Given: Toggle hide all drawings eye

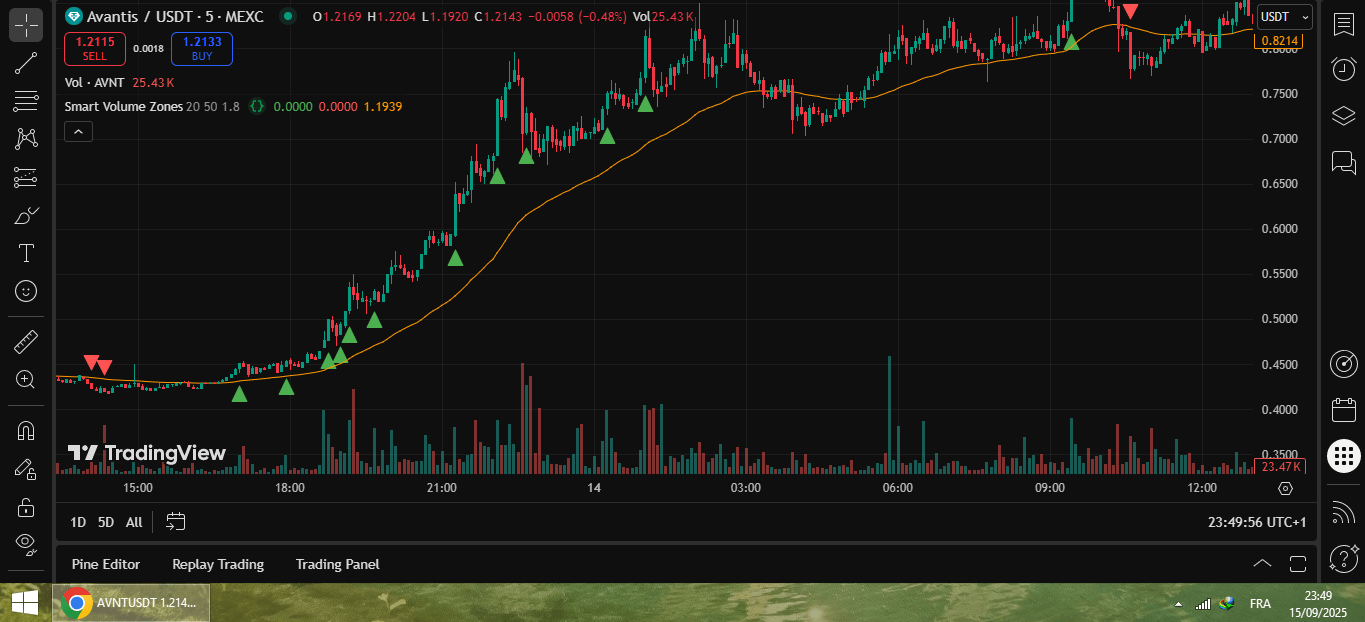Looking at the screenshot, I should coord(26,545).
